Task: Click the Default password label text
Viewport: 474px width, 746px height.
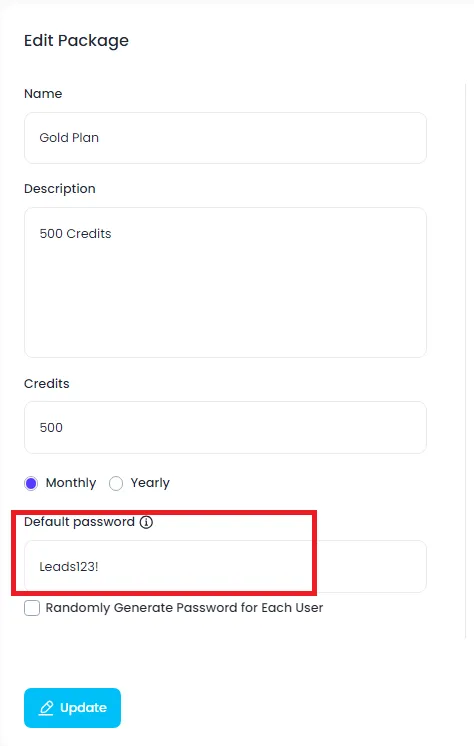Action: tap(79, 522)
